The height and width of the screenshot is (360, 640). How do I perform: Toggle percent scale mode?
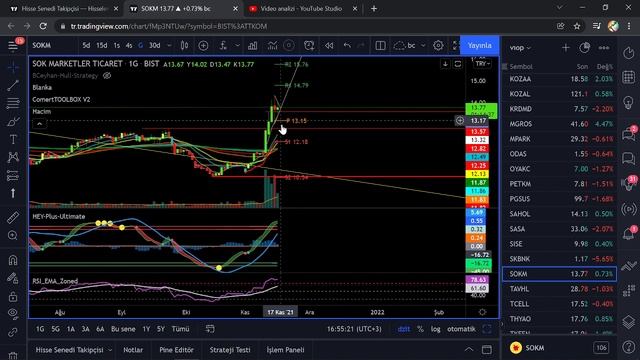pyautogui.click(x=420, y=329)
